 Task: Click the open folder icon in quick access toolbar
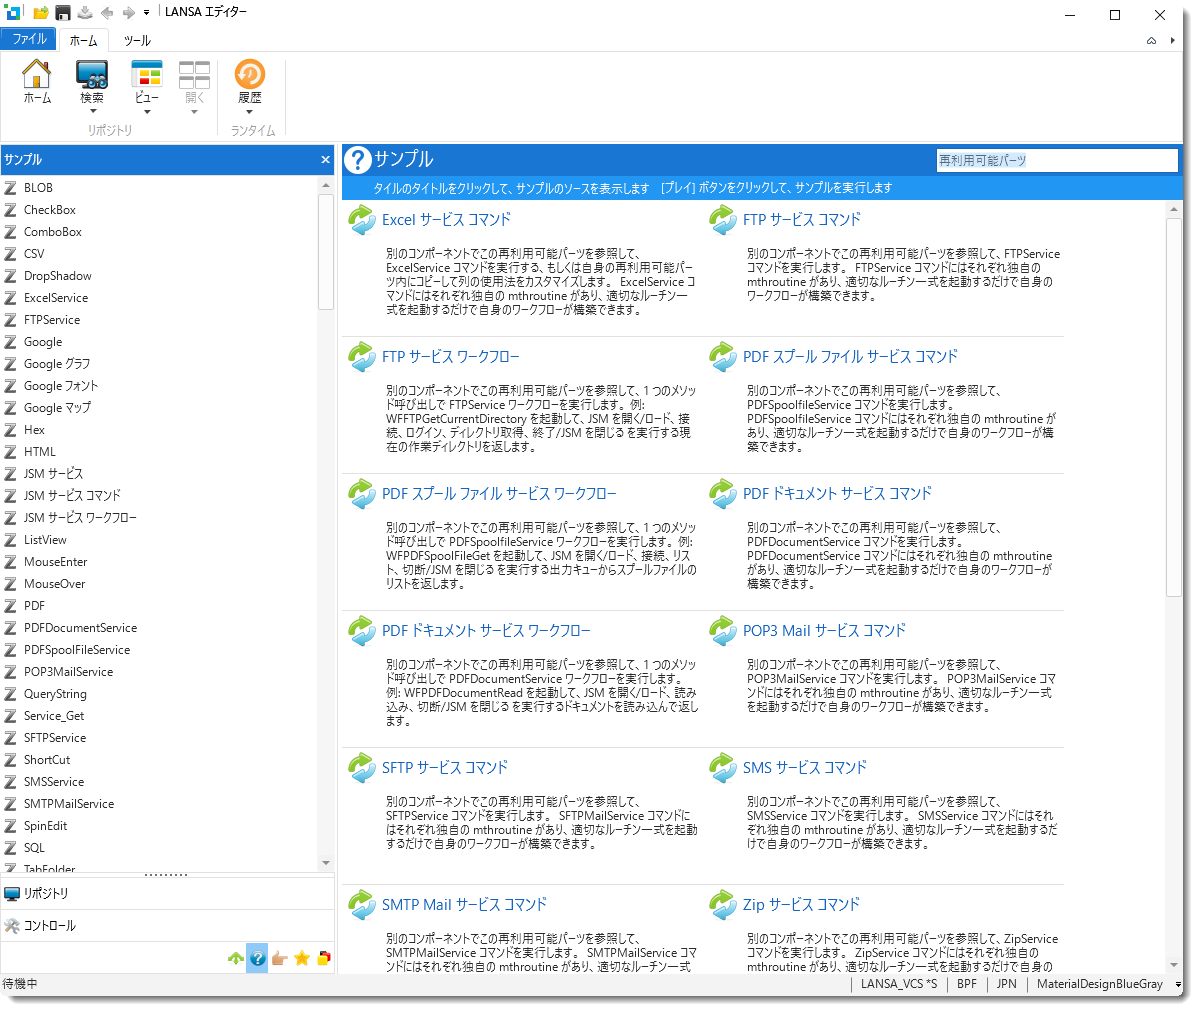pyautogui.click(x=40, y=12)
